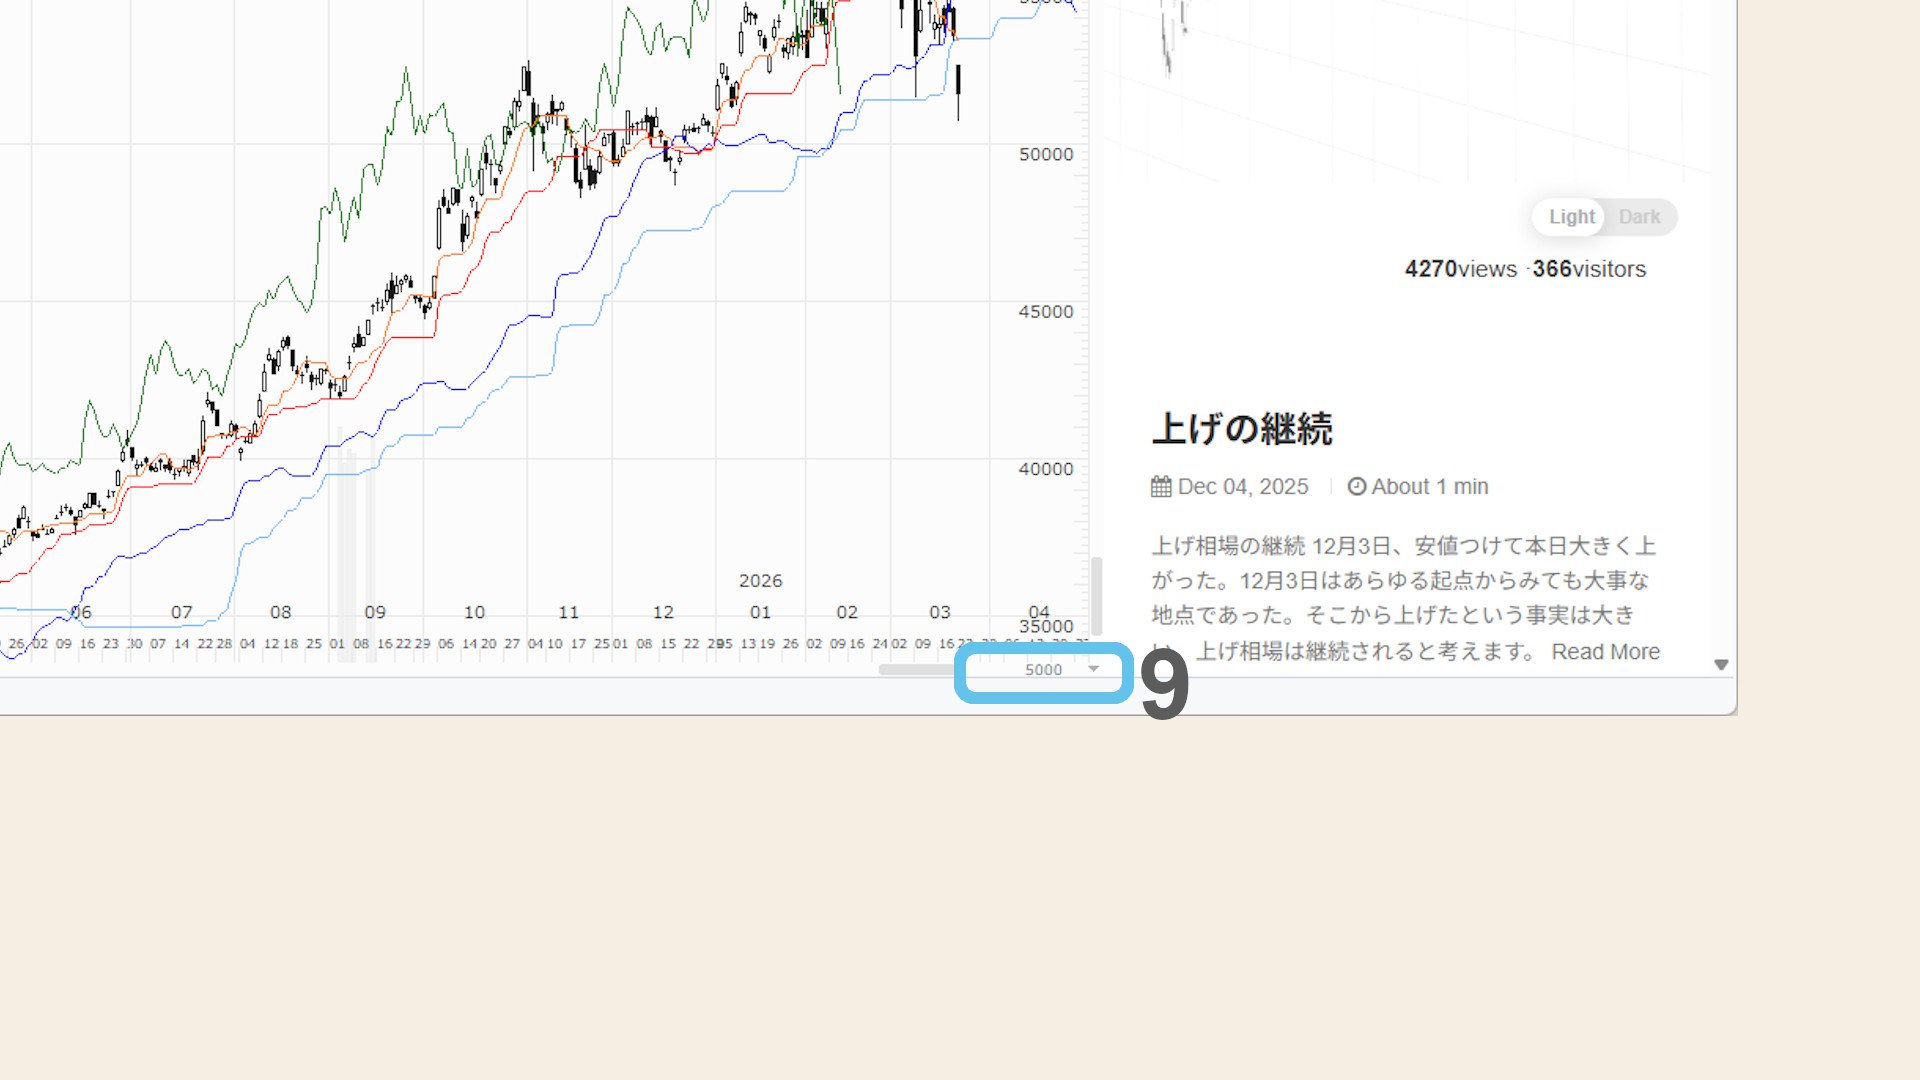Click the 4270 views counter
The width and height of the screenshot is (1920, 1080).
click(1460, 269)
